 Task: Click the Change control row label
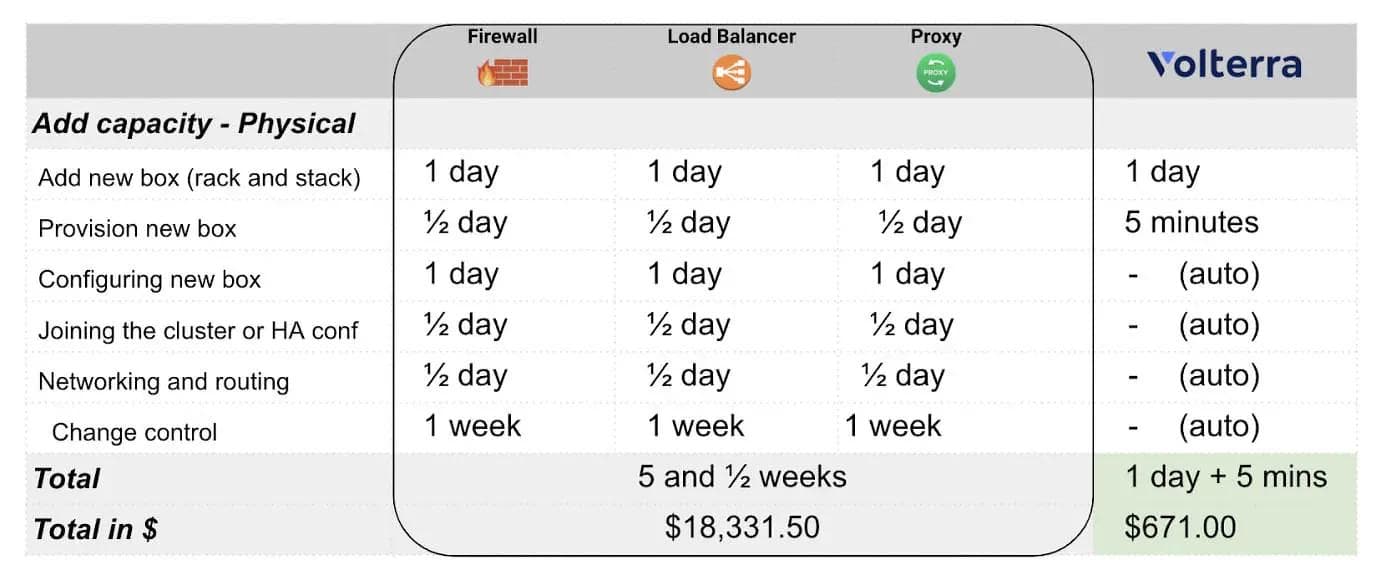[134, 432]
